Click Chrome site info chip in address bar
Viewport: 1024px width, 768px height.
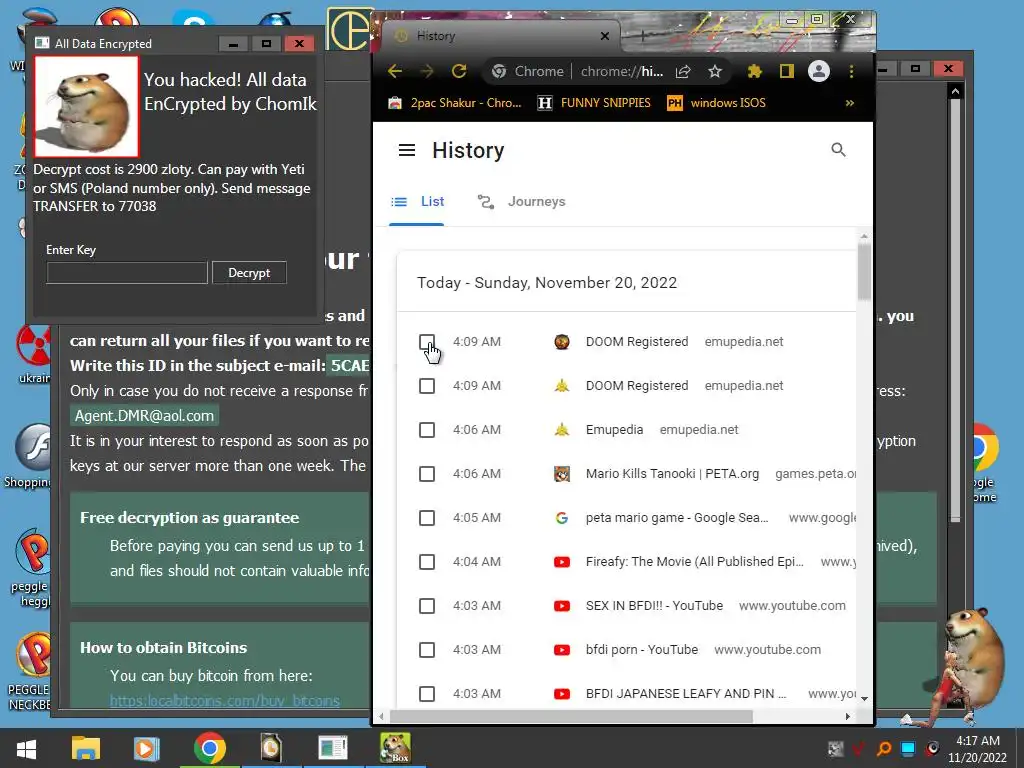tap(528, 71)
